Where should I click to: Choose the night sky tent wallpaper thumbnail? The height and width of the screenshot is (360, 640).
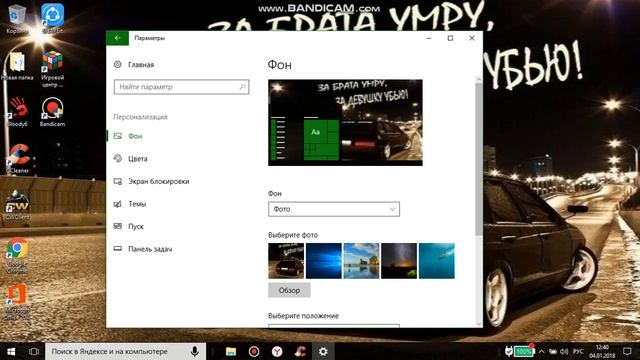click(399, 261)
